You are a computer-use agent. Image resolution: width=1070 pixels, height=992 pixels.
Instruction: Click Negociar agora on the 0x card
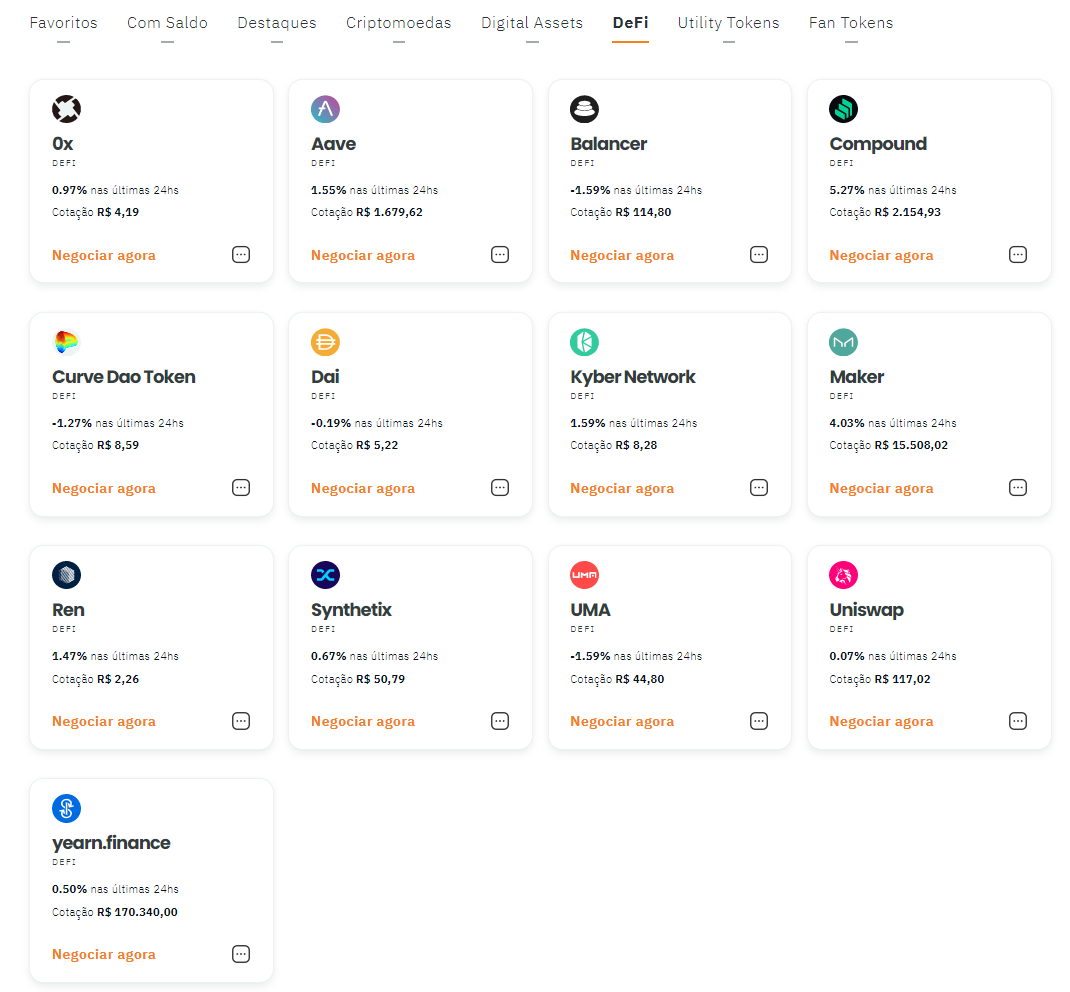coord(104,255)
